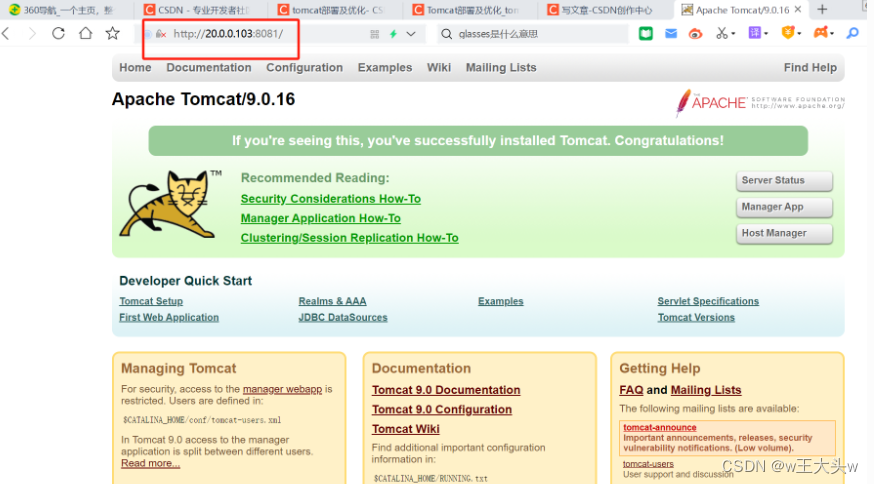The image size is (874, 484).
Task: Click Find Help in the nav bar
Action: [x=810, y=67]
